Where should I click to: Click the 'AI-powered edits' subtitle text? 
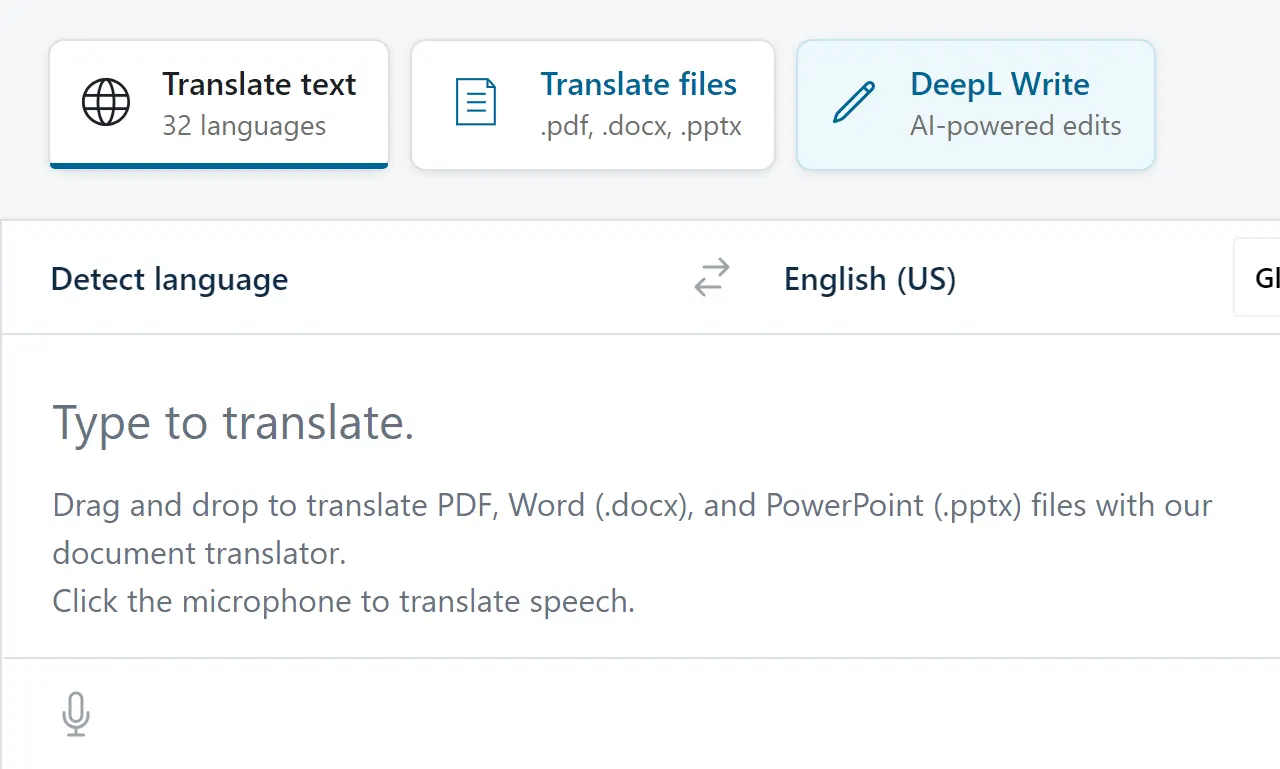[x=1016, y=126]
